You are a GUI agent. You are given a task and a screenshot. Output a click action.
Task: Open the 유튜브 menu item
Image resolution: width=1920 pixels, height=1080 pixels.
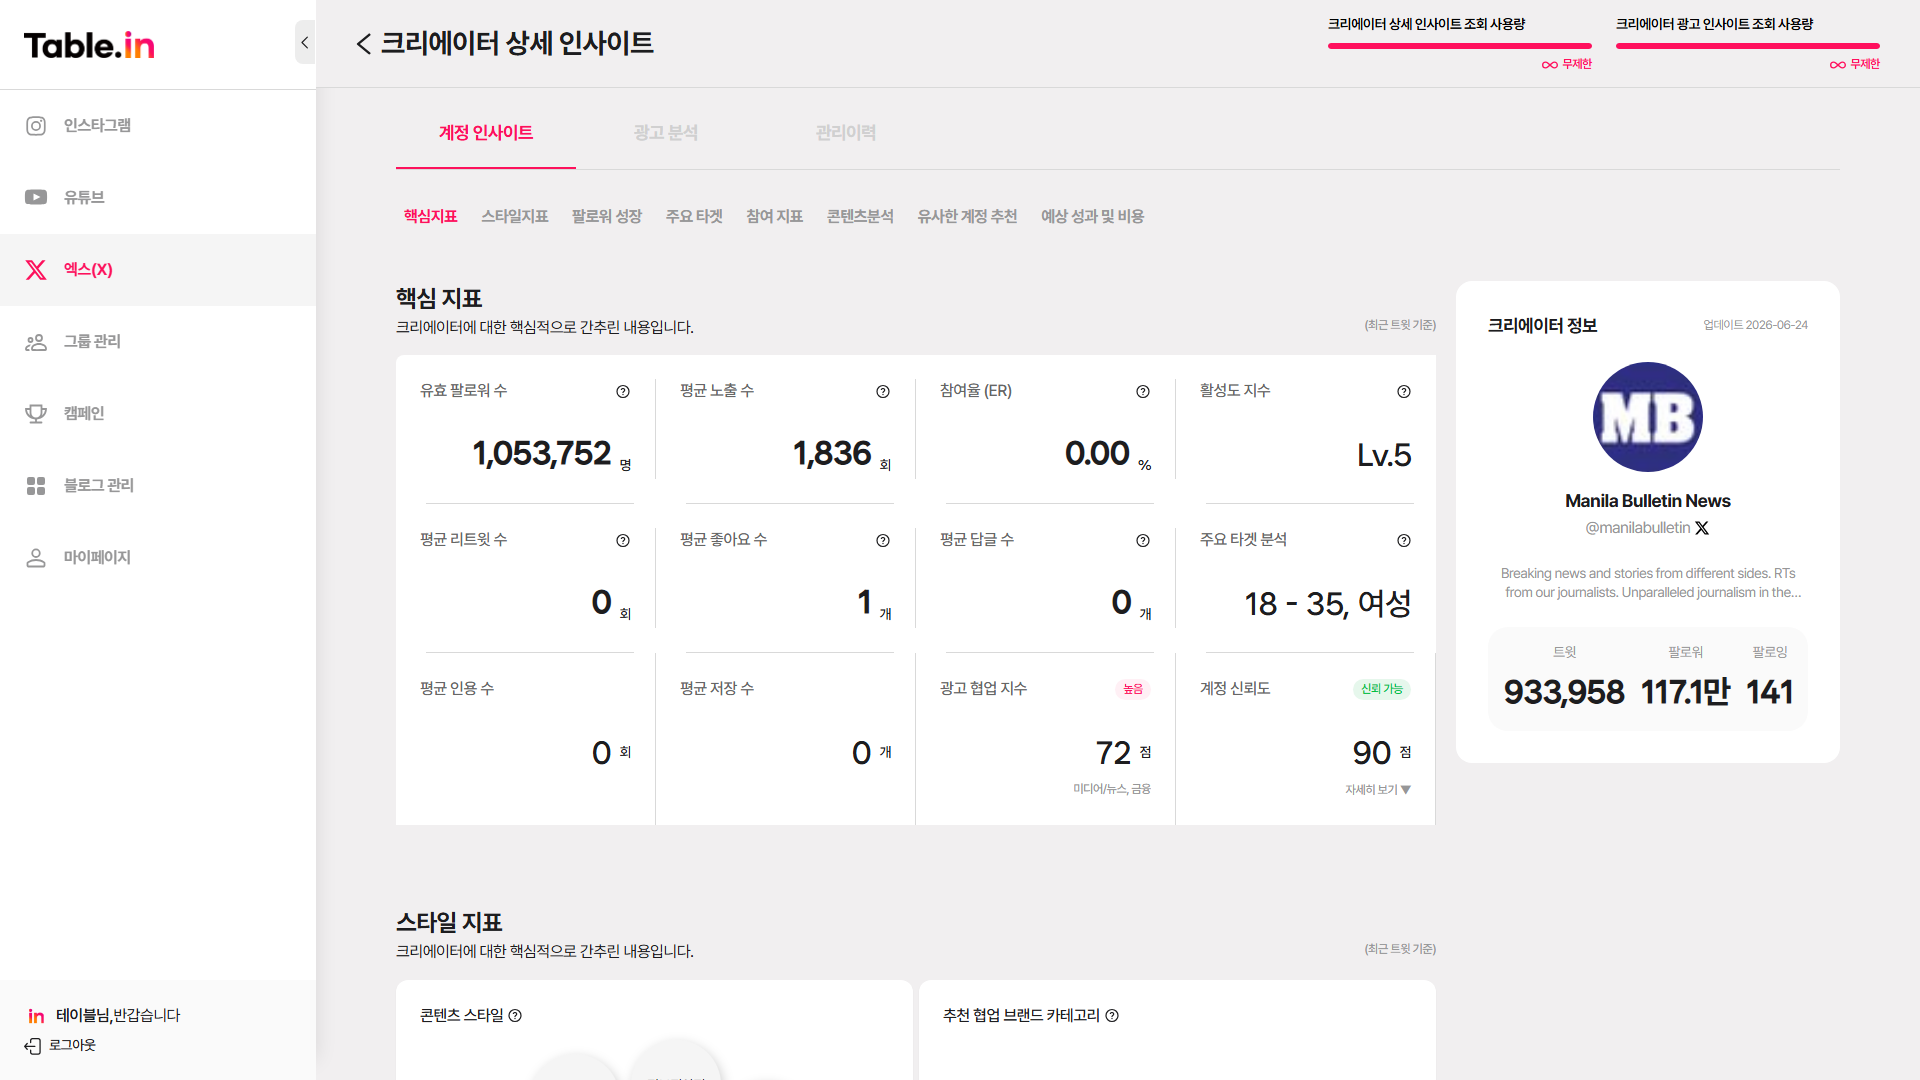(158, 198)
